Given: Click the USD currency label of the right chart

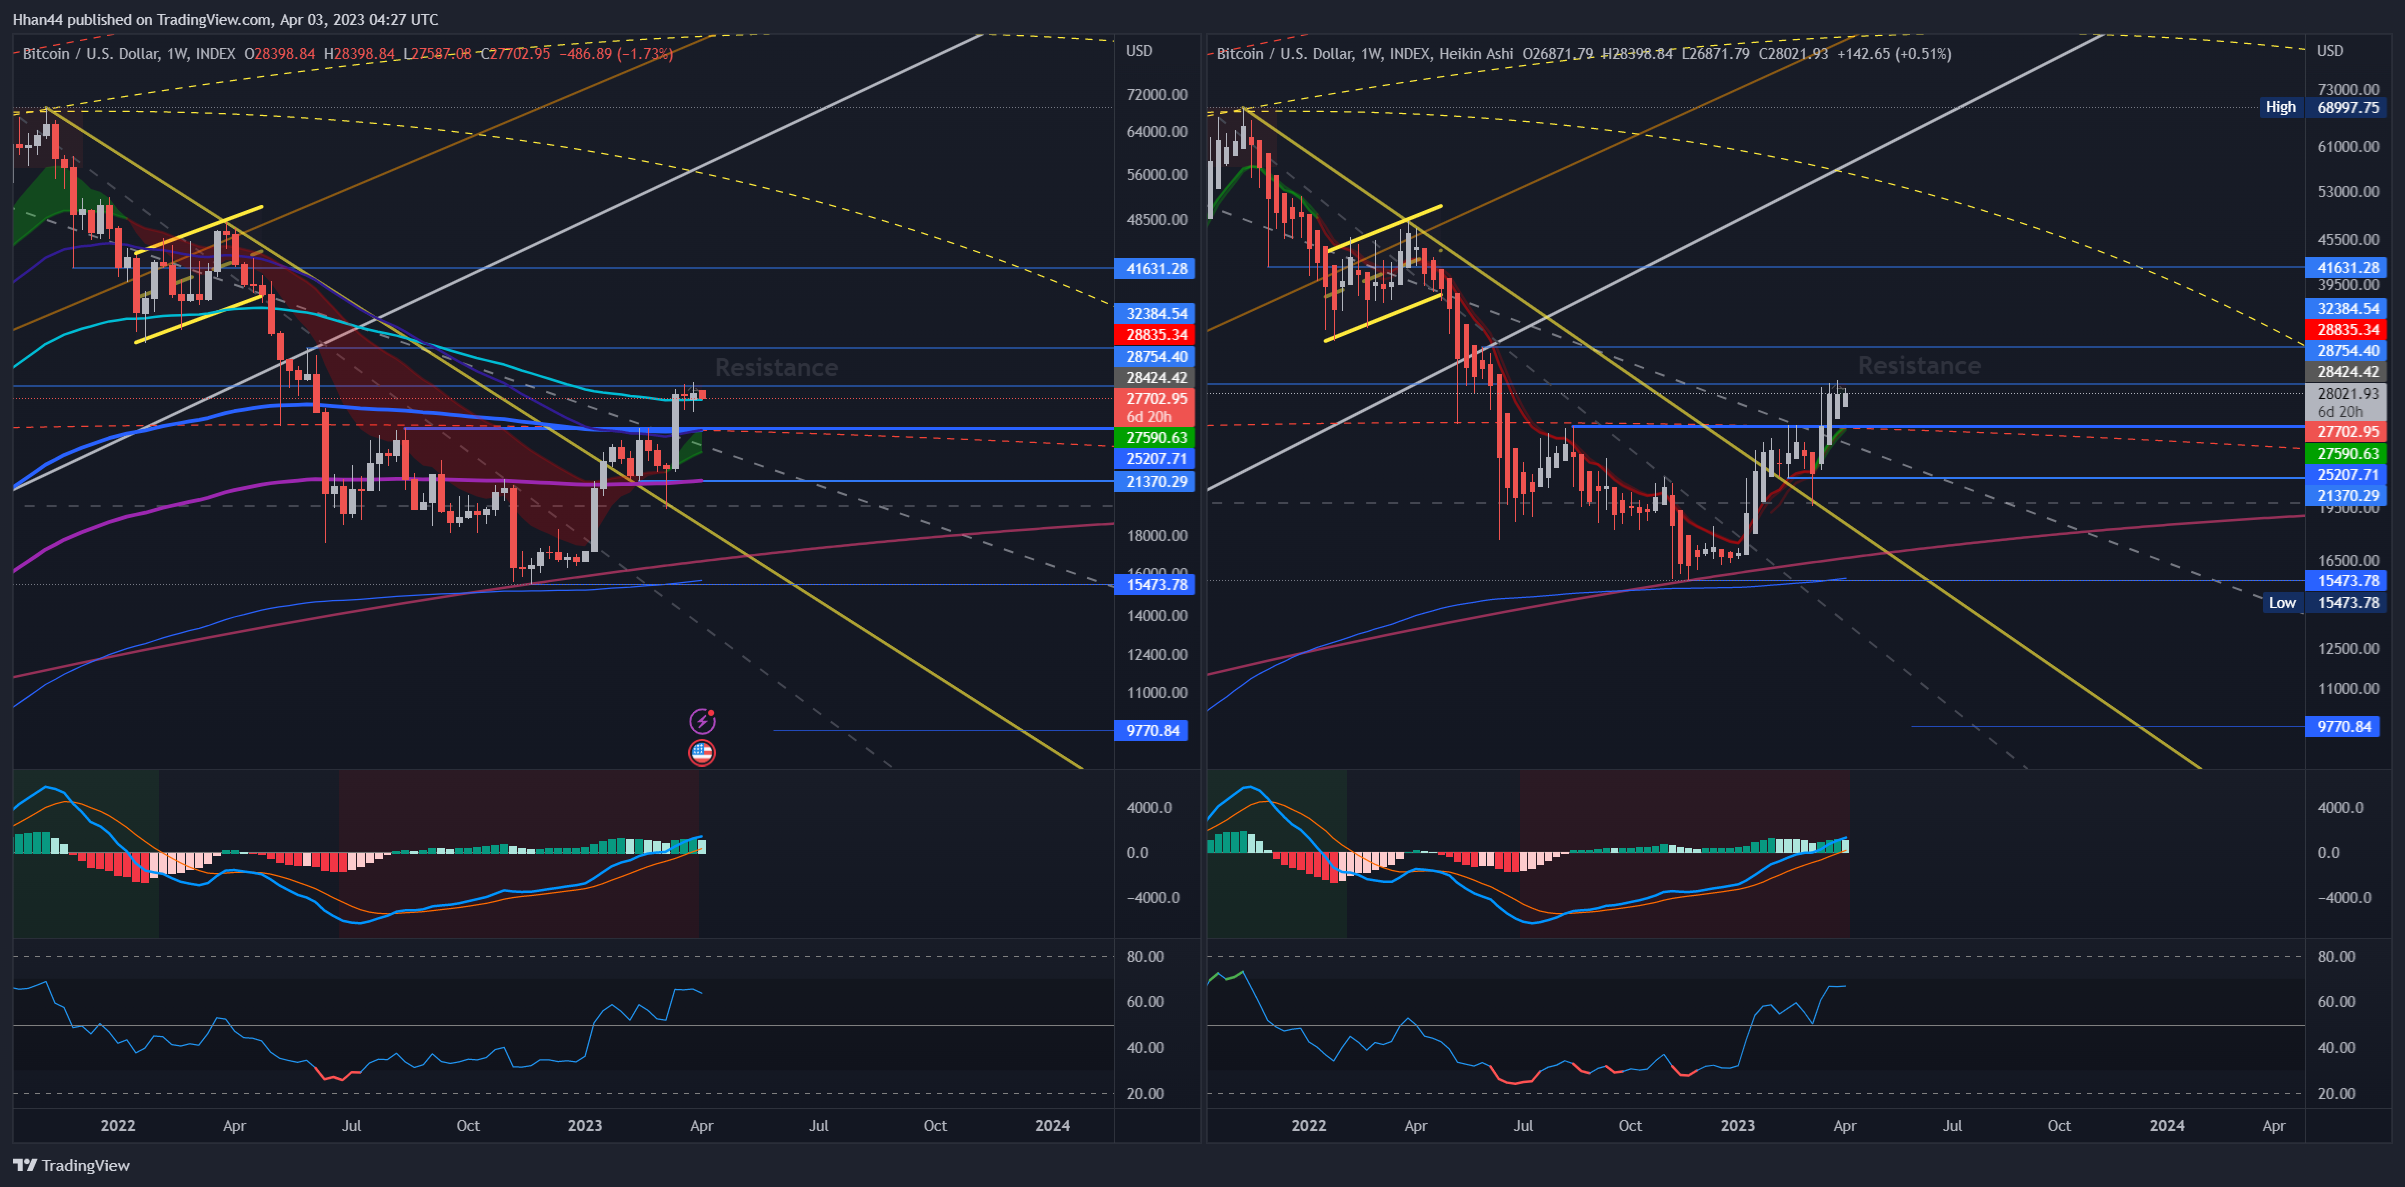Looking at the screenshot, I should 2331,51.
